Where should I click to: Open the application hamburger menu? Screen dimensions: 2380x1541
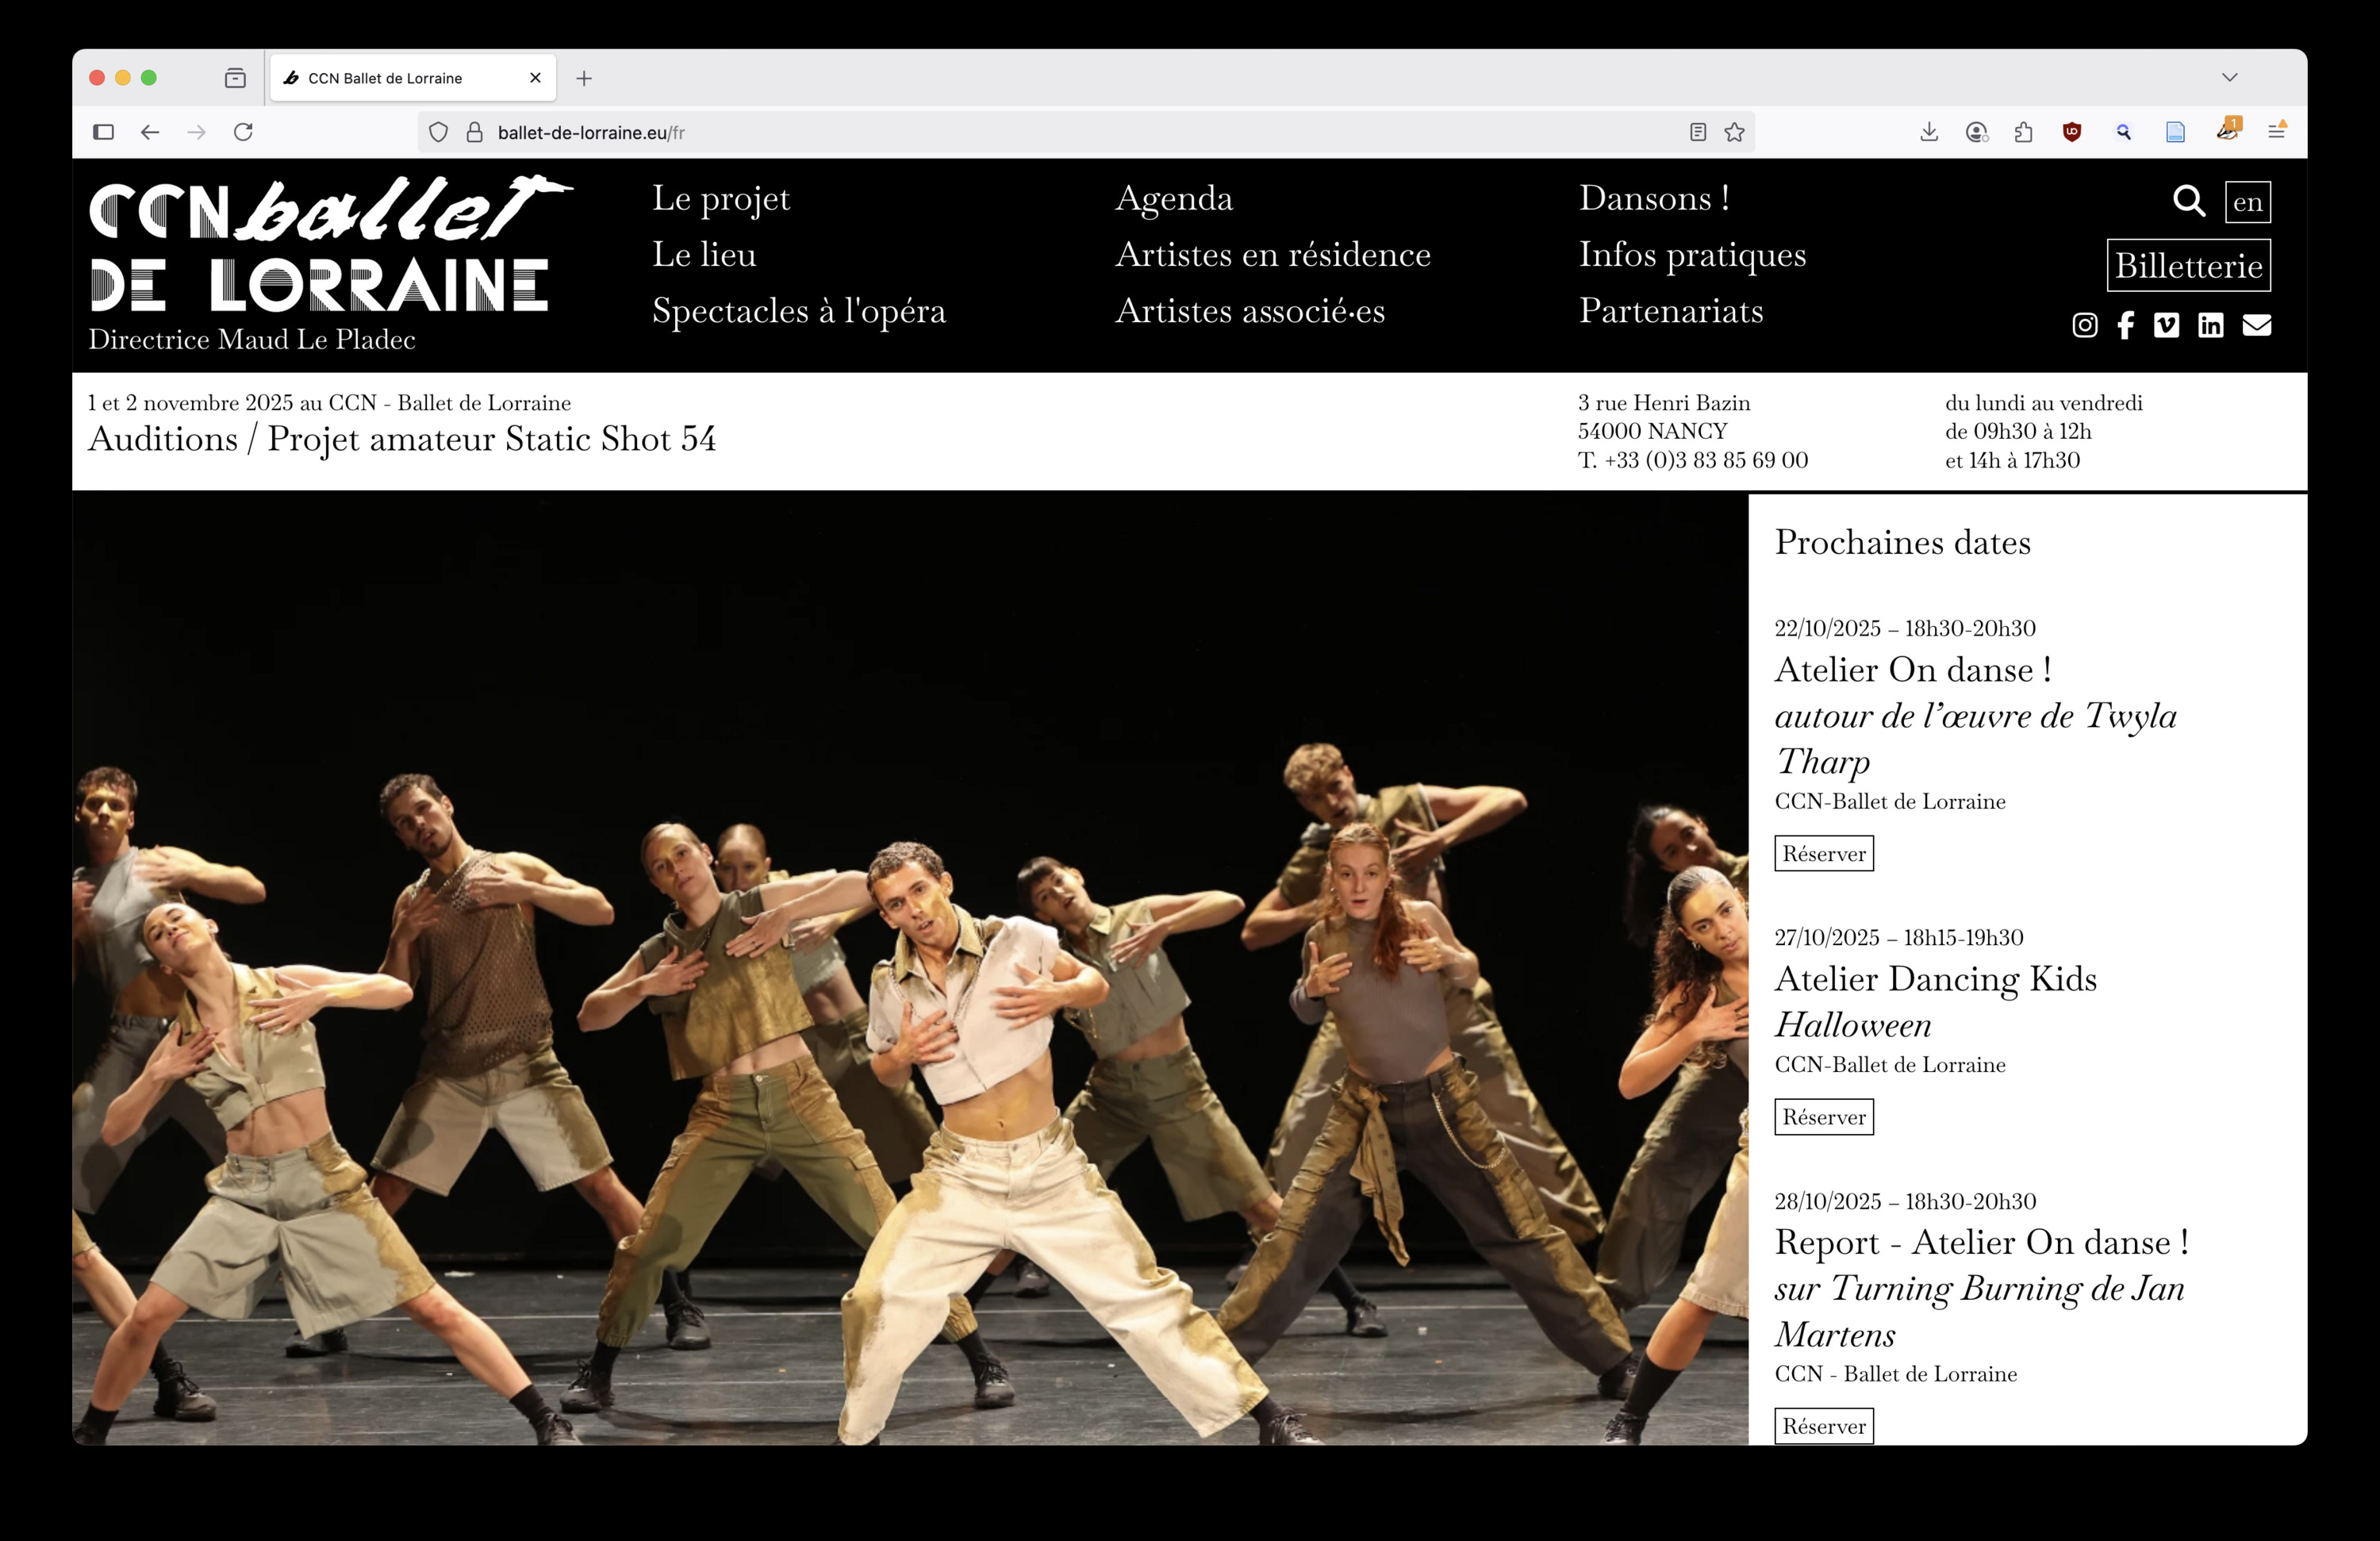(x=2276, y=132)
